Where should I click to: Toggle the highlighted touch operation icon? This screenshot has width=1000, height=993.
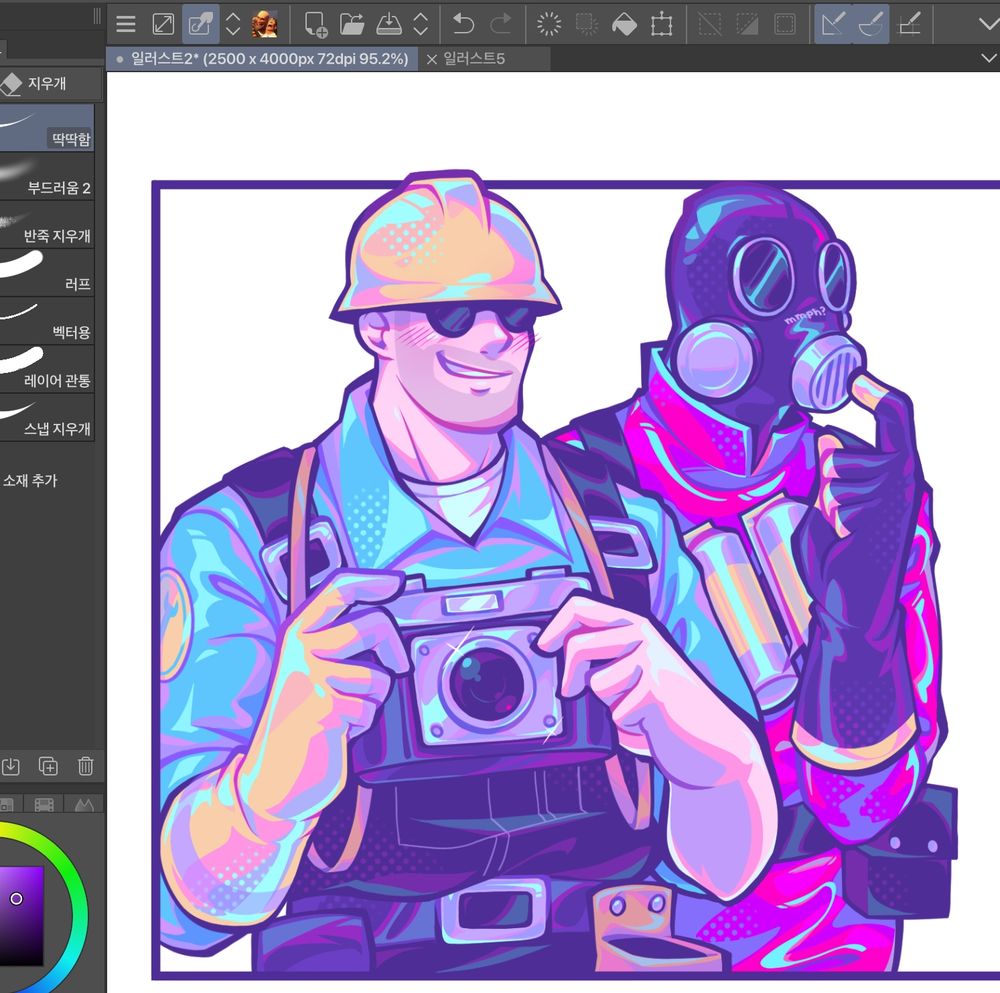tap(200, 24)
